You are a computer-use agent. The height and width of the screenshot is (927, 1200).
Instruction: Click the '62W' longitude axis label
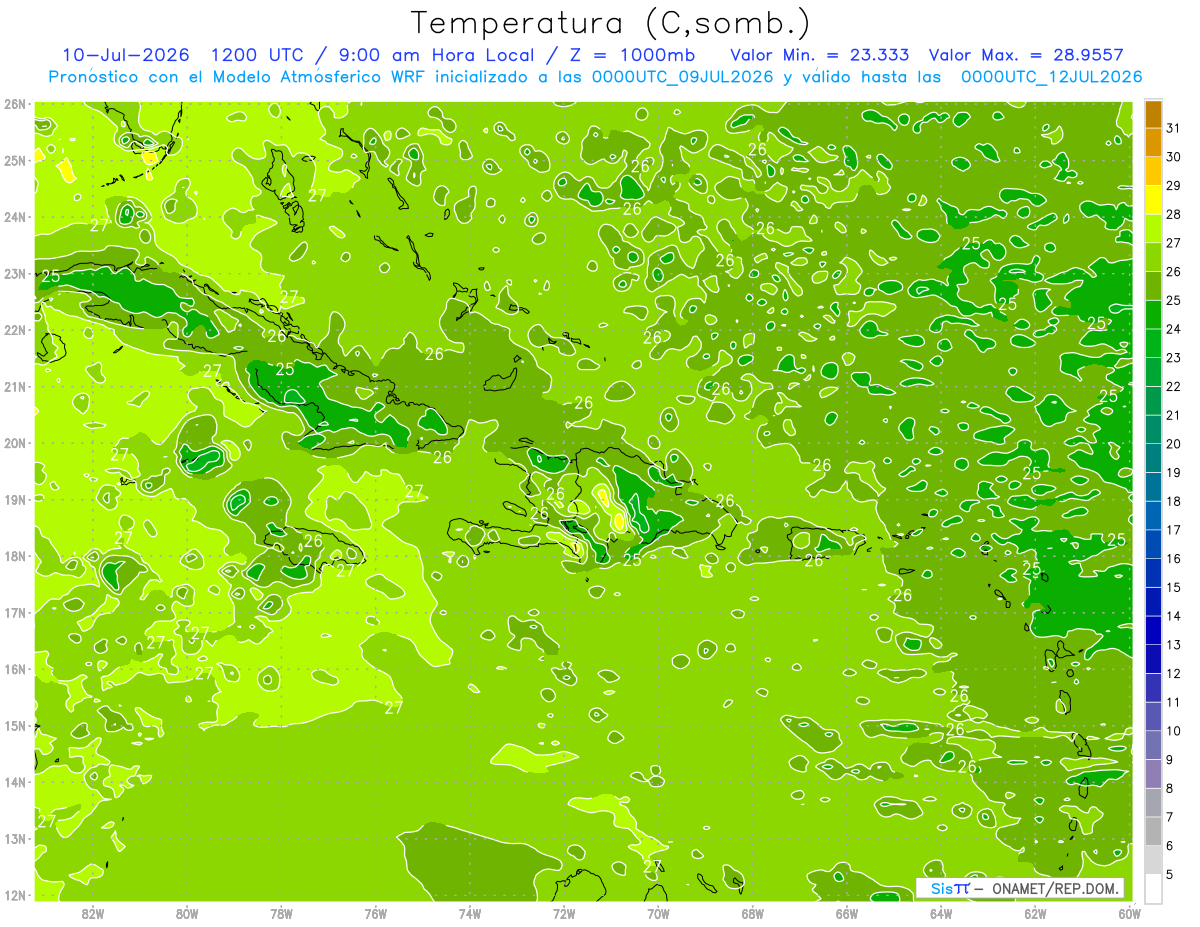click(1035, 914)
